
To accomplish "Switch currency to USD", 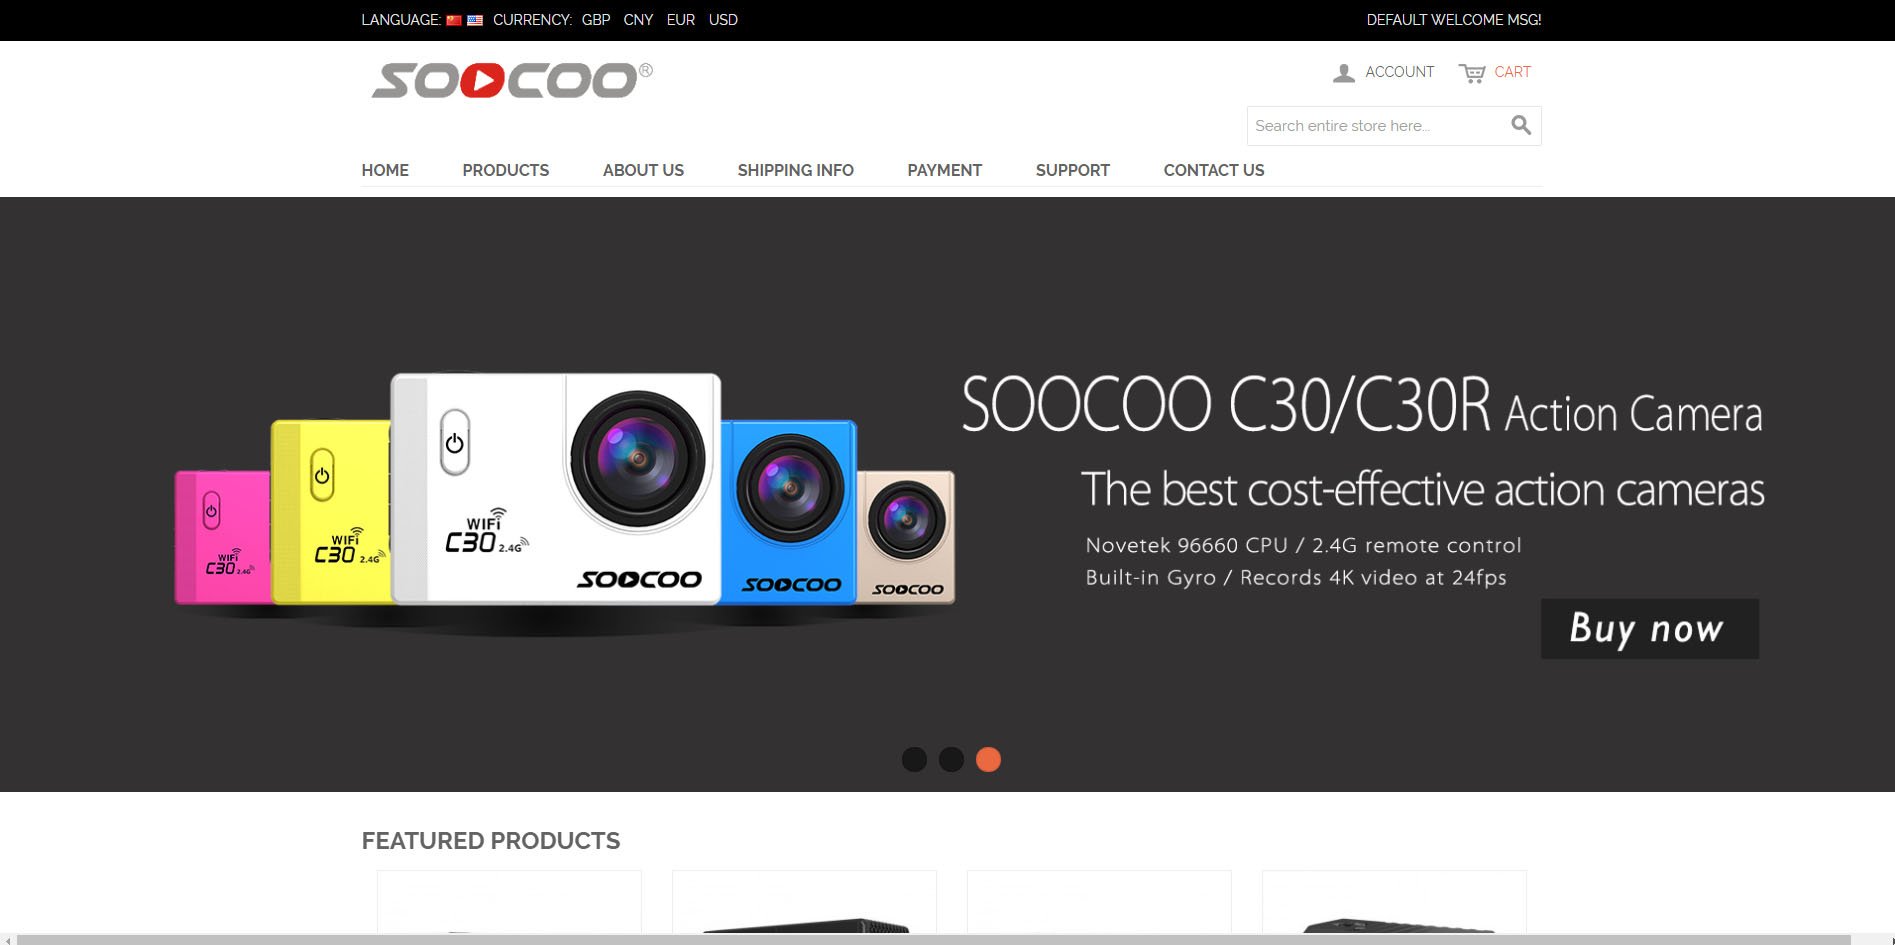I will pyautogui.click(x=723, y=20).
